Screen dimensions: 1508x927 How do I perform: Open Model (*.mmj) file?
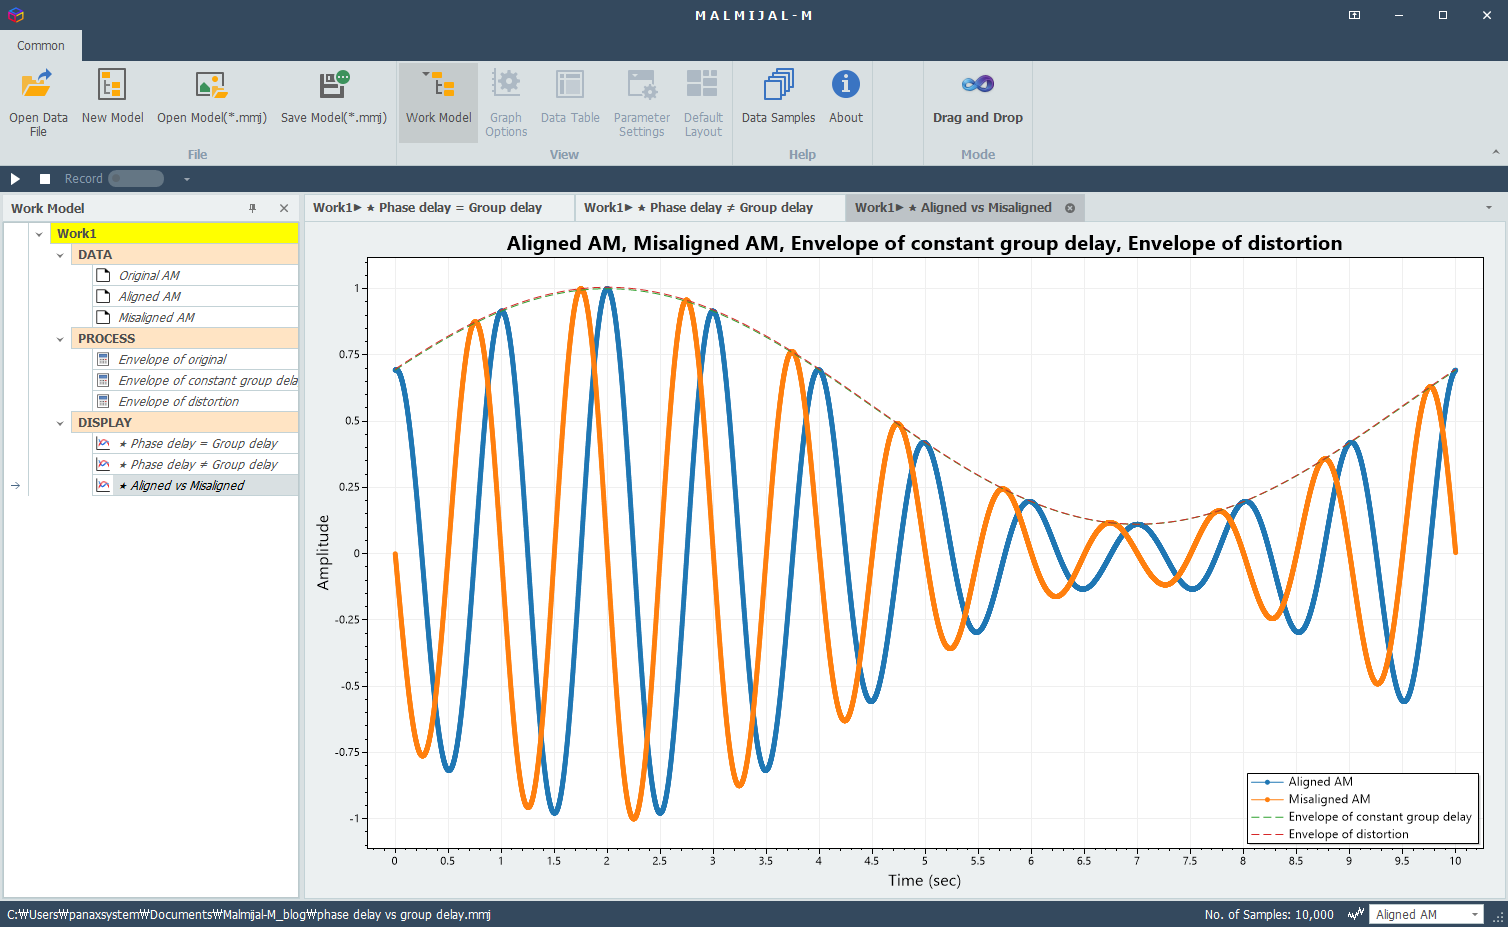[x=212, y=97]
